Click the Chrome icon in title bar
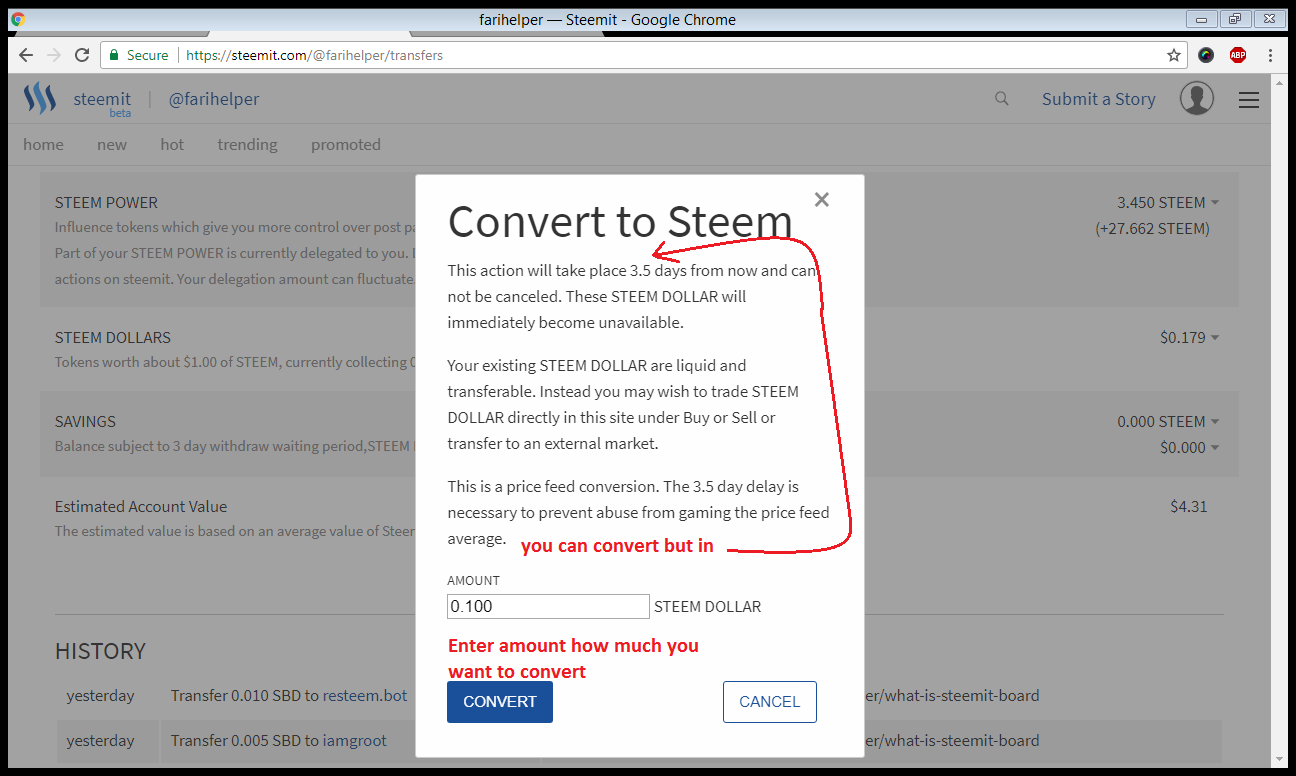 coord(18,19)
